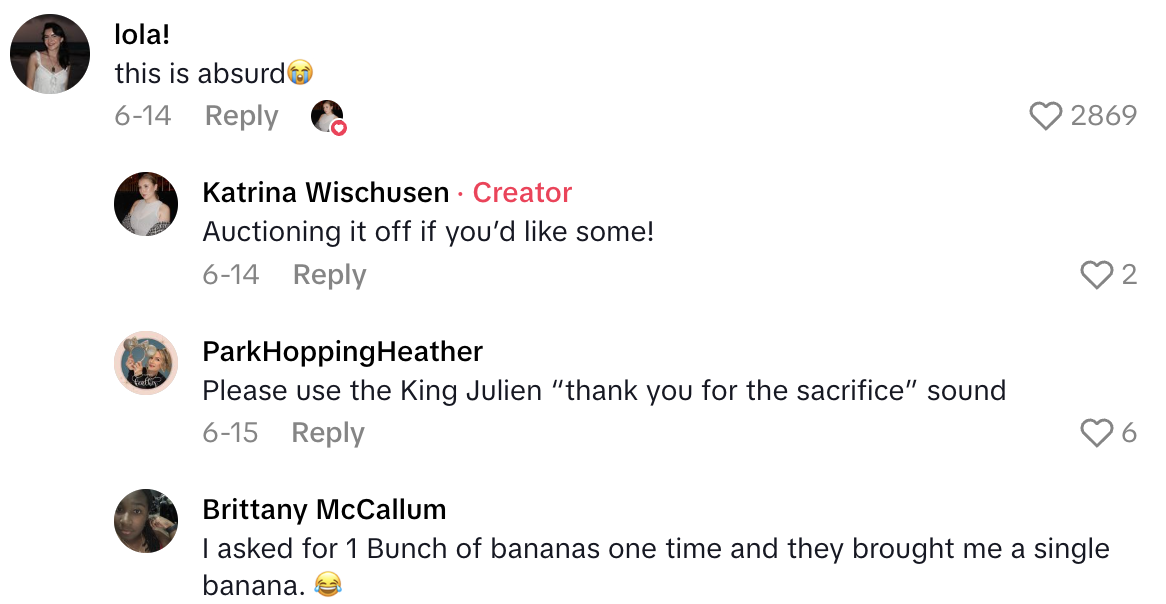This screenshot has height=604, width=1166.
Task: Like Katrina Wischusen's reply using the heart icon
Action: tap(1098, 275)
